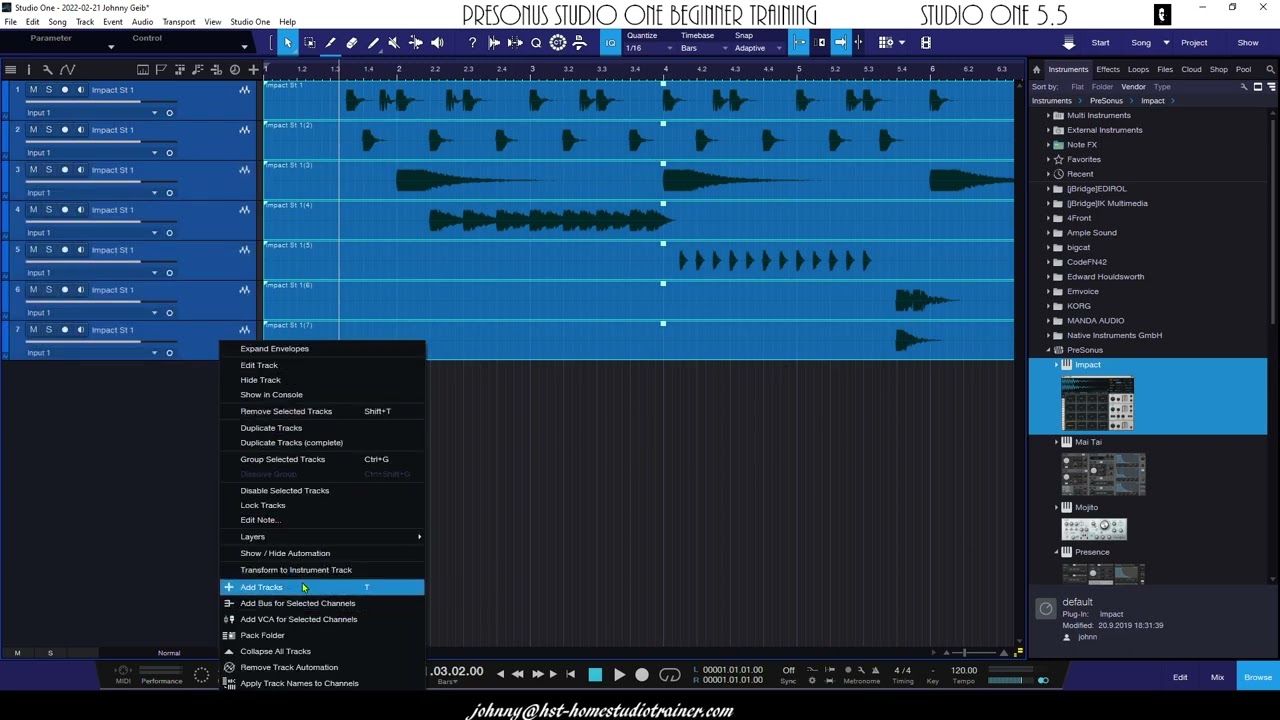Click the Play transport button

619,675
